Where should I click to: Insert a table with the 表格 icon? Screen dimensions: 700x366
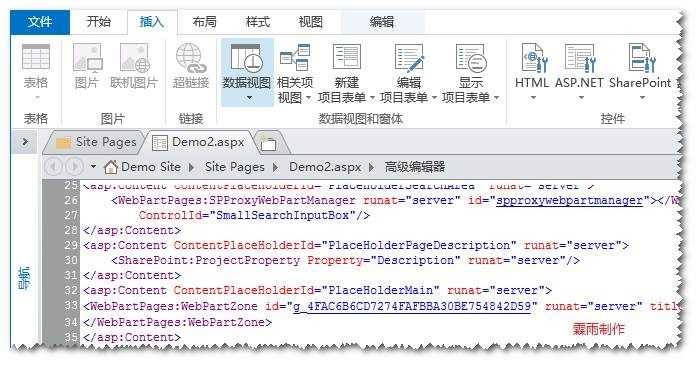coord(36,57)
